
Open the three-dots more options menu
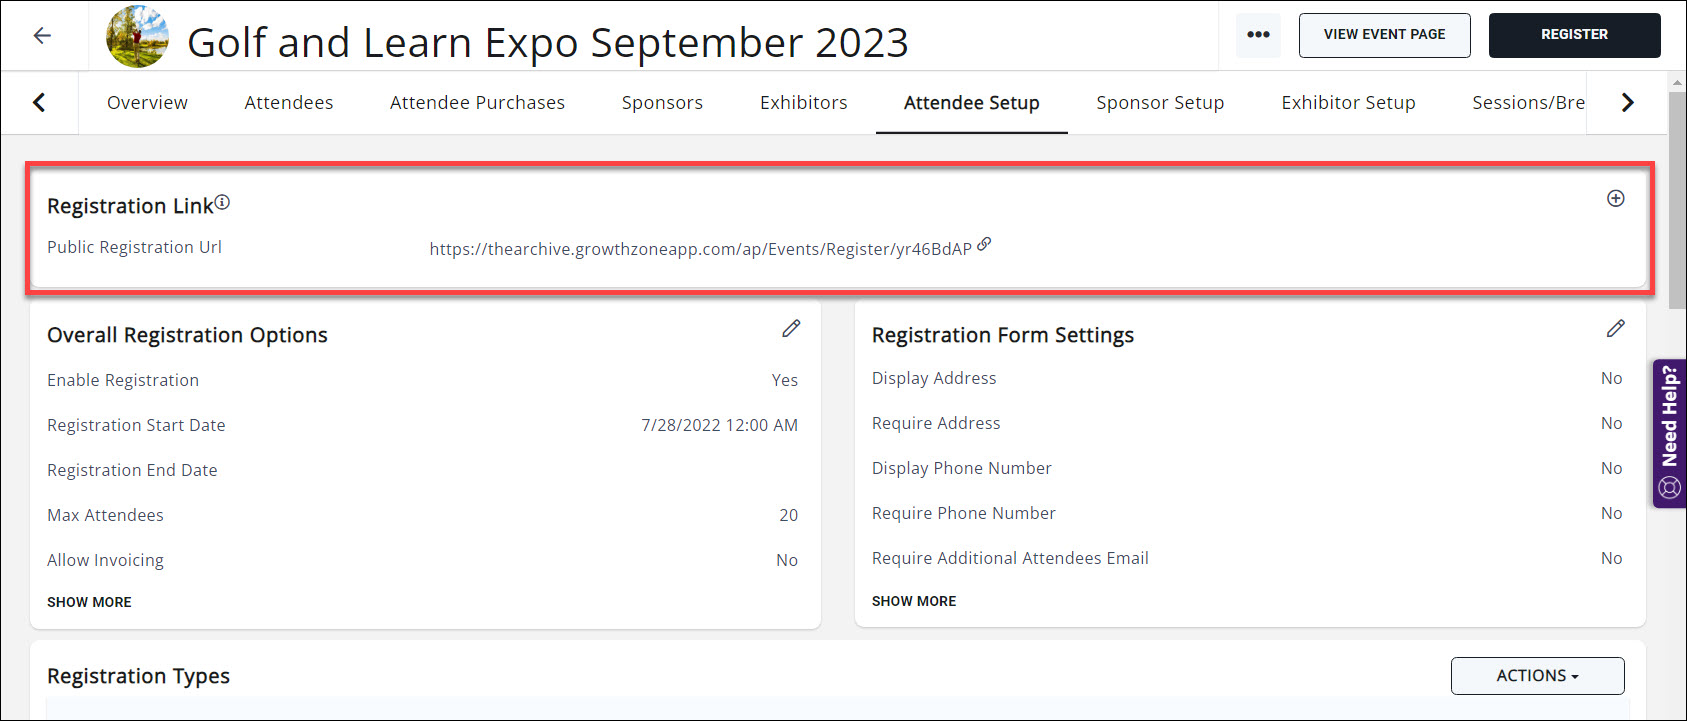[1258, 35]
